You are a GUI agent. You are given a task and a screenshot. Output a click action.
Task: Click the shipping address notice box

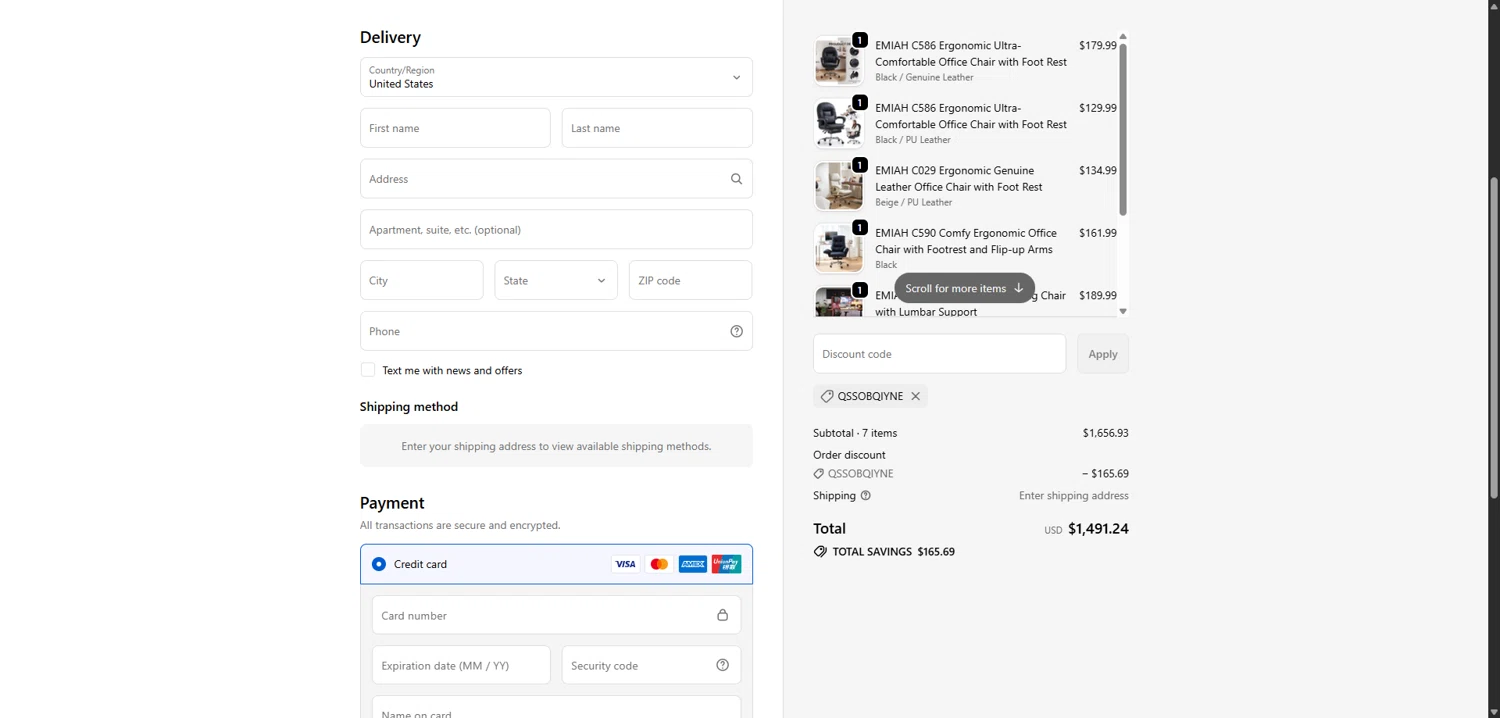pyautogui.click(x=556, y=446)
